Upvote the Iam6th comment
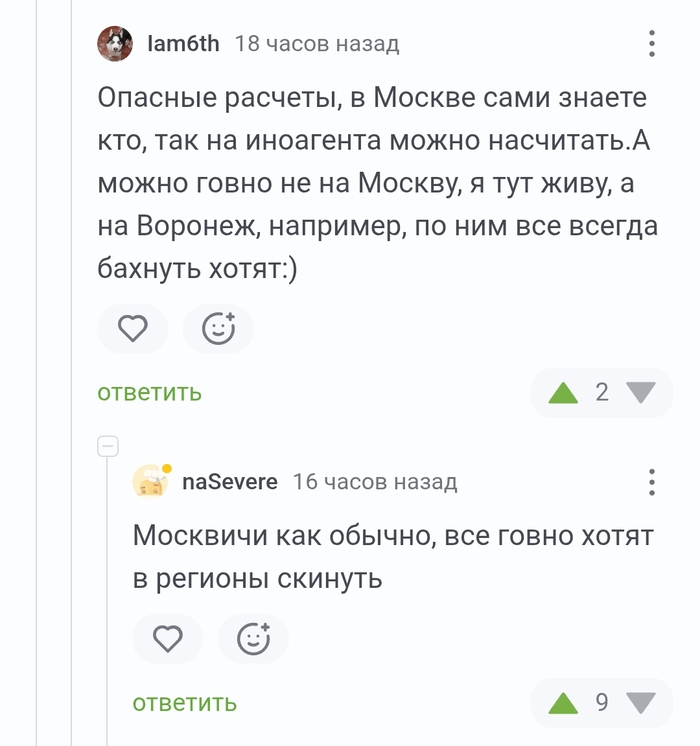Image resolution: width=700 pixels, height=746 pixels. pyautogui.click(x=564, y=392)
